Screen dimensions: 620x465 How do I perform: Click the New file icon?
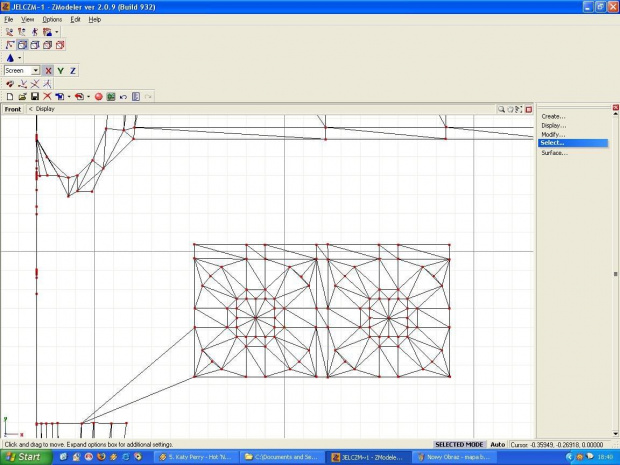click(x=10, y=97)
